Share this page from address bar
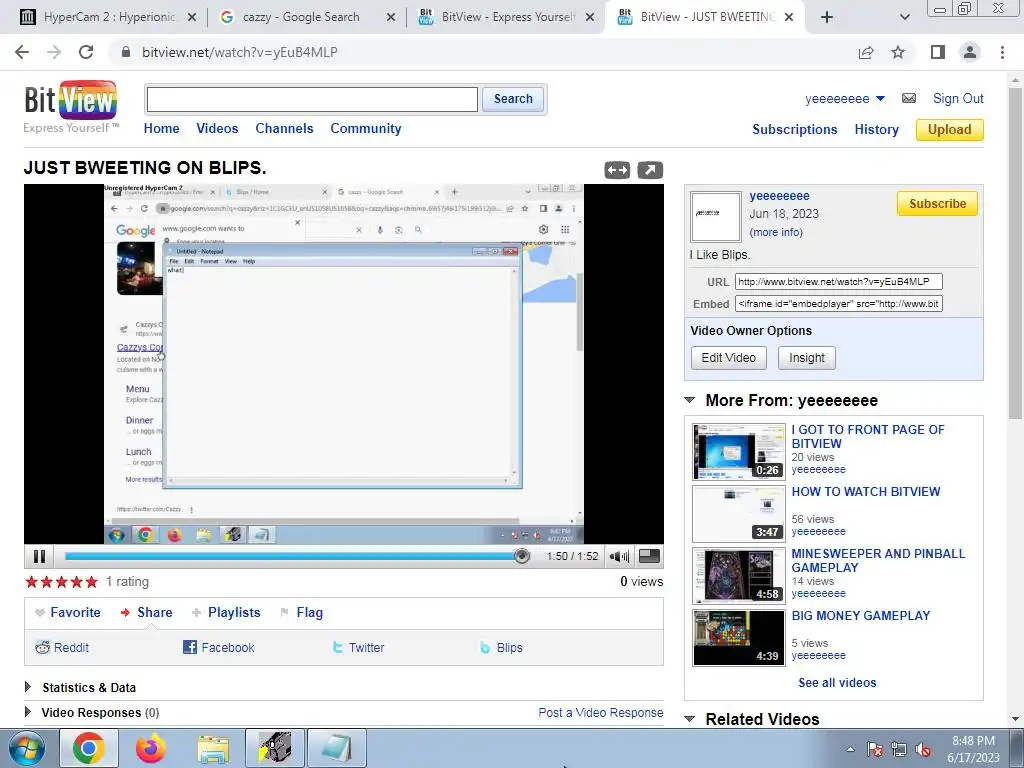Viewport: 1024px width, 768px height. [866, 52]
